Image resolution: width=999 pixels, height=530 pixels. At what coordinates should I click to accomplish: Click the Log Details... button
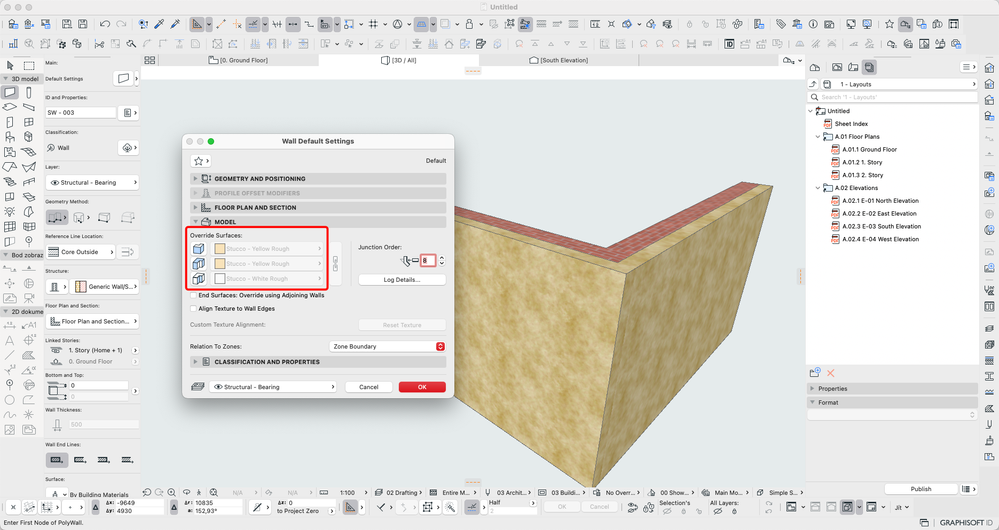[401, 280]
